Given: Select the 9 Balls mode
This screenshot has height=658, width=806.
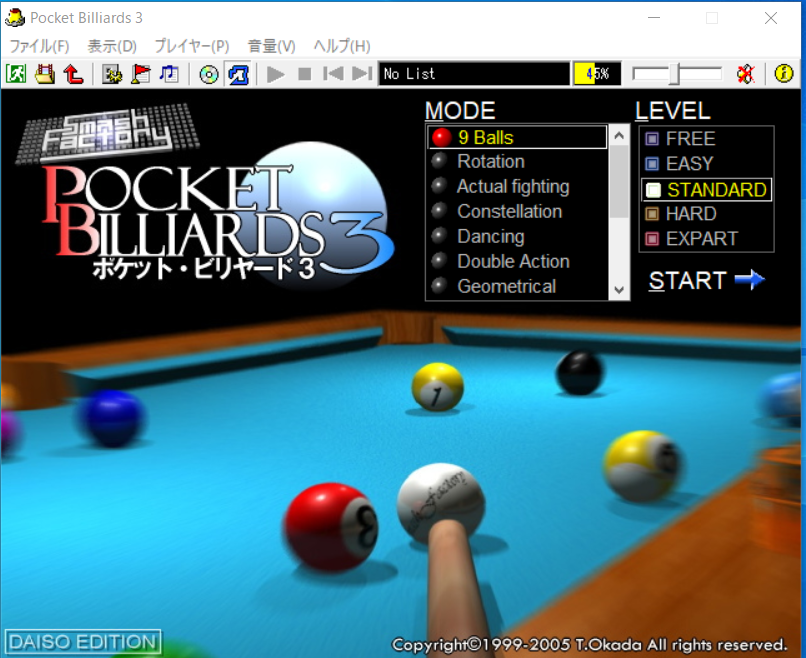Looking at the screenshot, I should point(517,137).
